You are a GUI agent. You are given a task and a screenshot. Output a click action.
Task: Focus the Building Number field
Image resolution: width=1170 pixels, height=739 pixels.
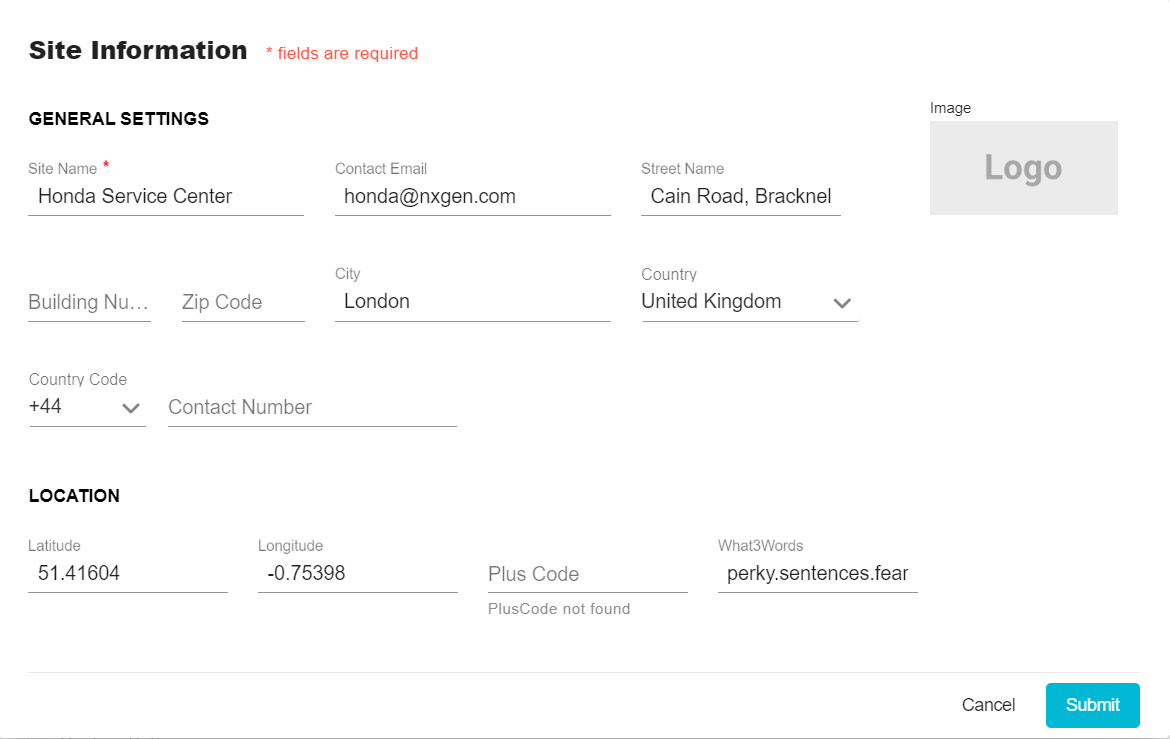pos(90,302)
